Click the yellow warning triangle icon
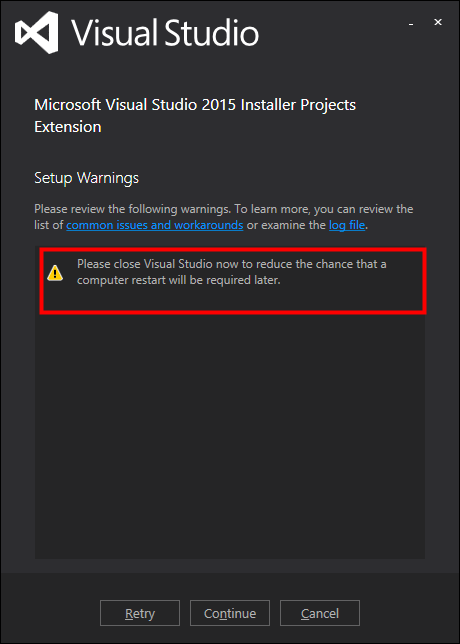460x644 pixels. click(x=55, y=273)
